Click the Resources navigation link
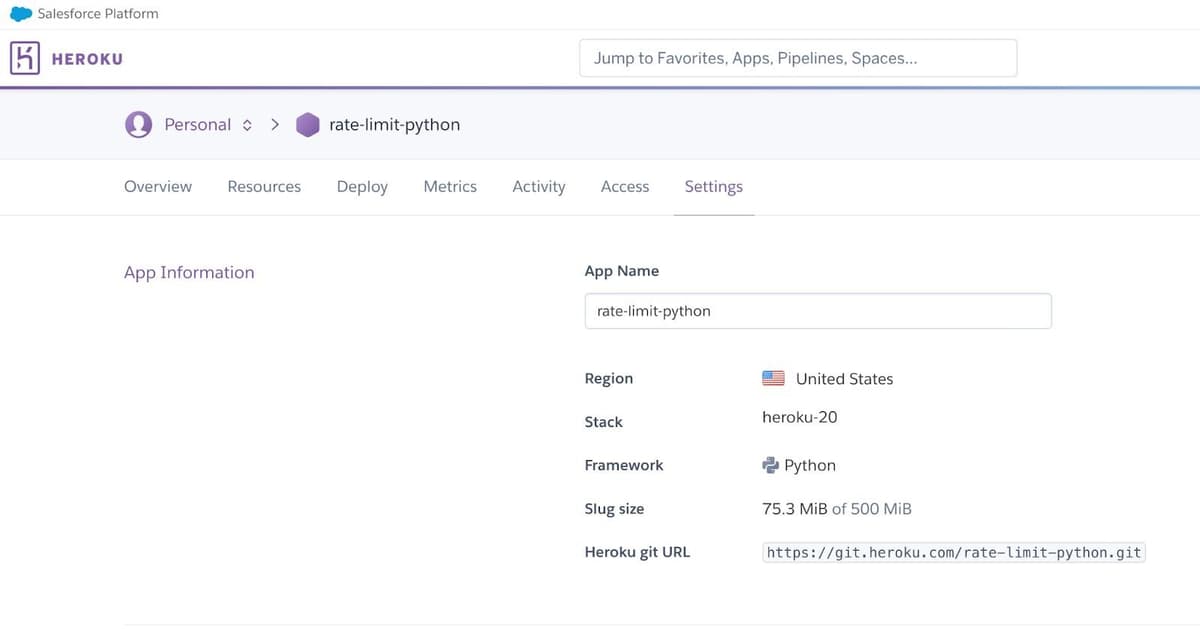Screen dimensions: 1200x629 tap(263, 187)
